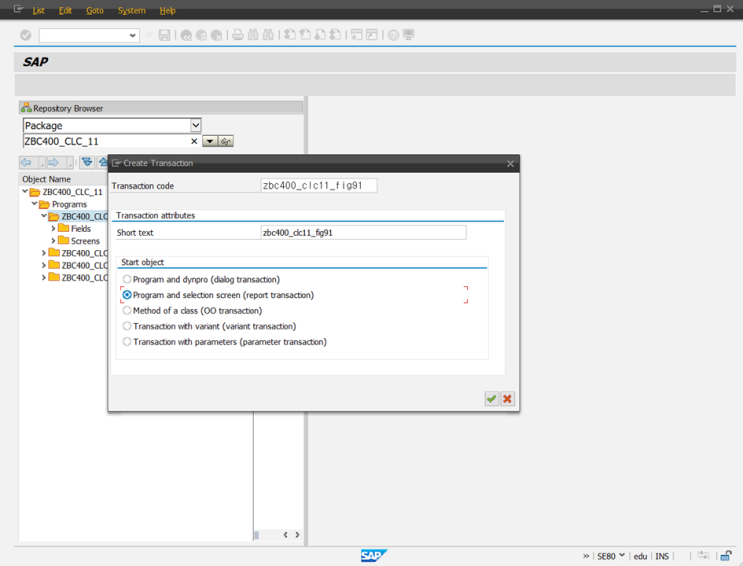Screen dimensions: 743x566
Task: Collapse the Programs folder node
Action: pyautogui.click(x=35, y=204)
